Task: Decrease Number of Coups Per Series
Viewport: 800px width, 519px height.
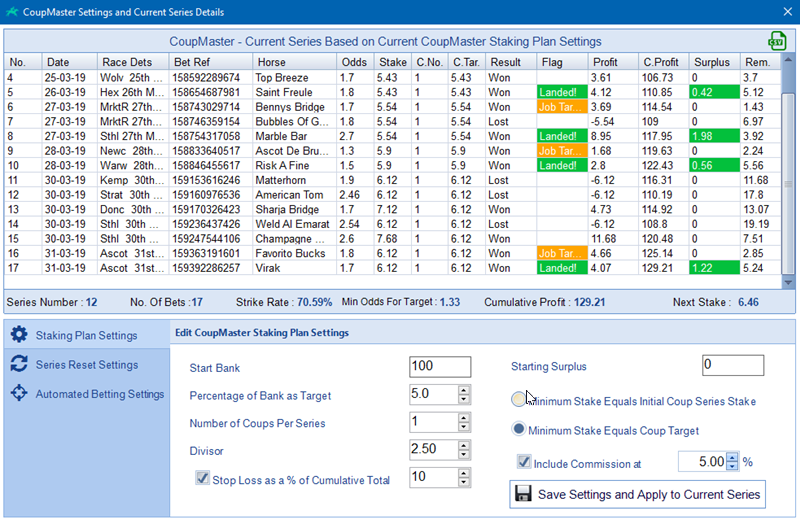Action: pos(464,427)
